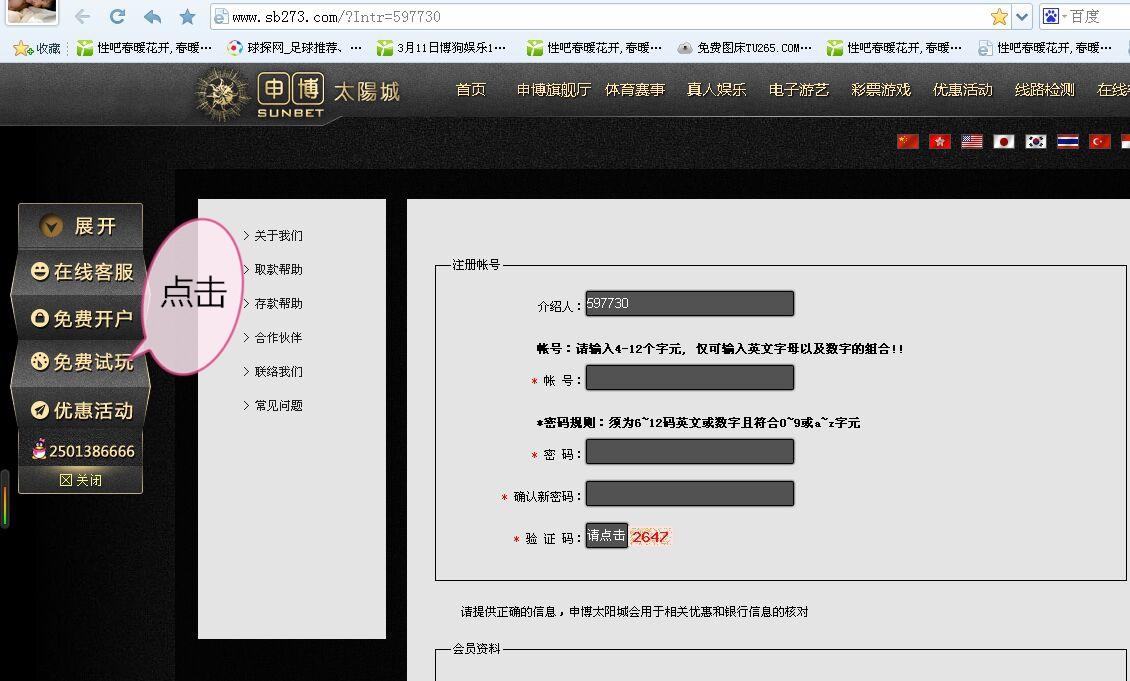Select the Hong Kong flag icon
Viewport: 1130px width, 681px height.
940,141
